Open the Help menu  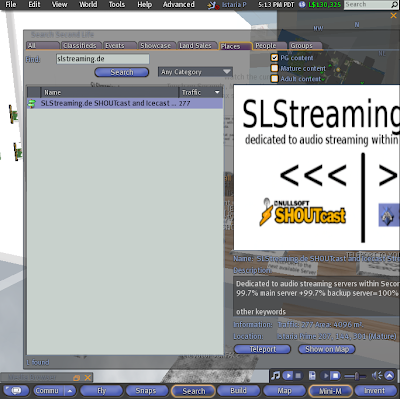click(x=145, y=4)
